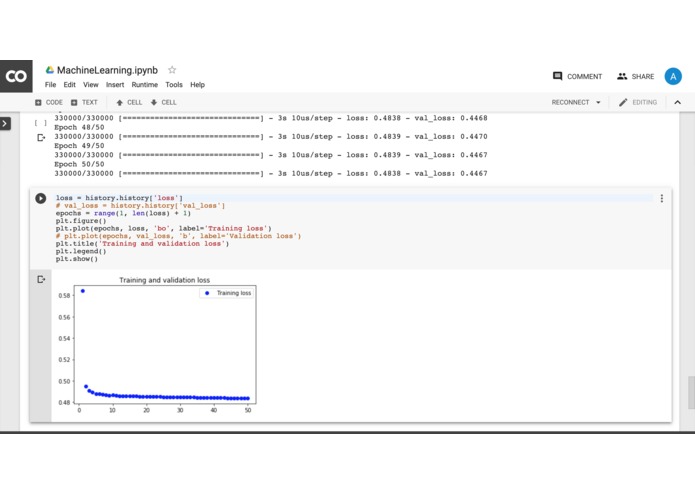
Task: Star the MachineLearning.ipynb notebook
Action: 172,70
